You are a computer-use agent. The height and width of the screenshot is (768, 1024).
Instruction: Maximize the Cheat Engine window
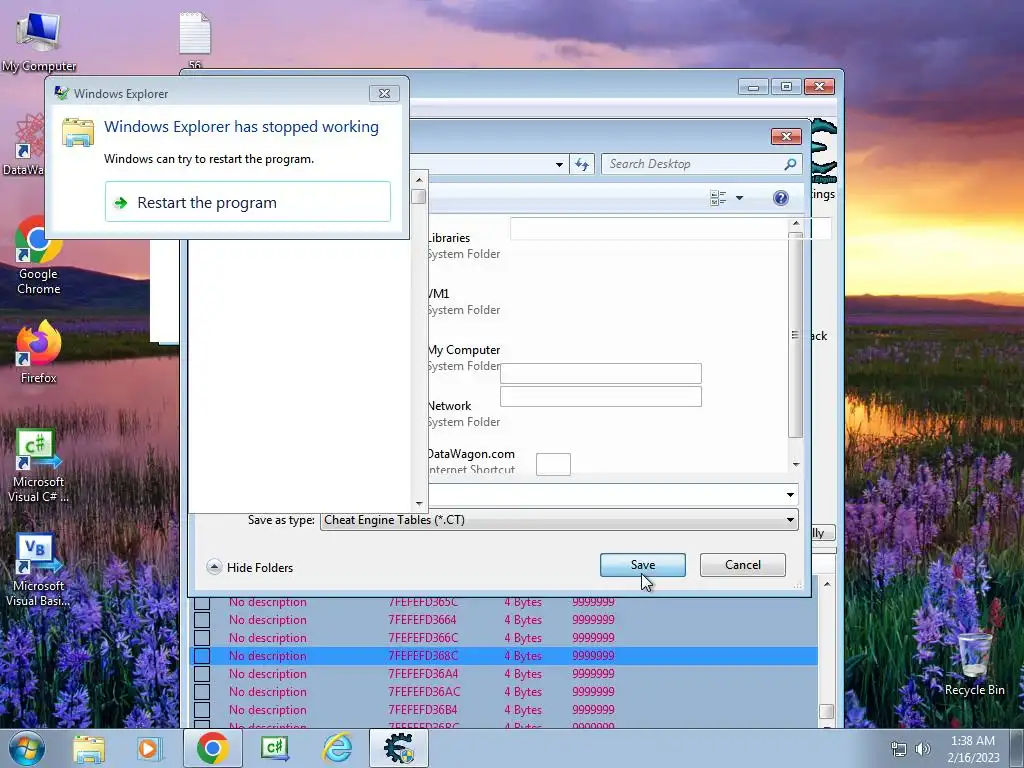click(x=786, y=86)
